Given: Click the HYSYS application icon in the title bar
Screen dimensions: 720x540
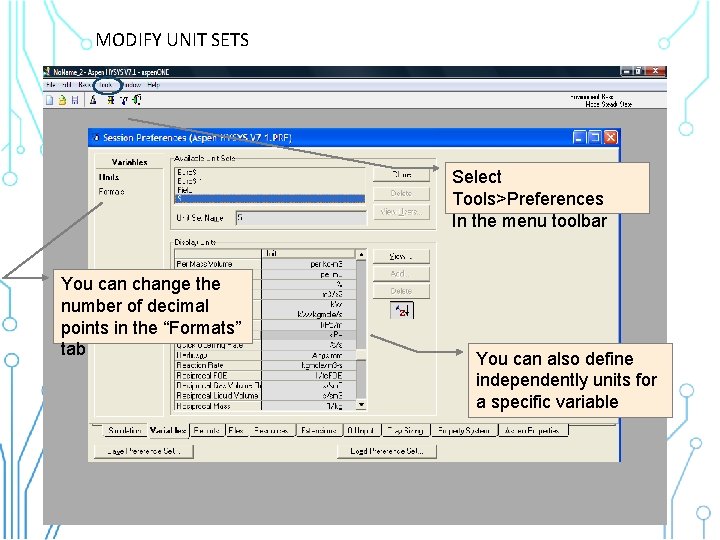Looking at the screenshot, I should click(x=47, y=72).
